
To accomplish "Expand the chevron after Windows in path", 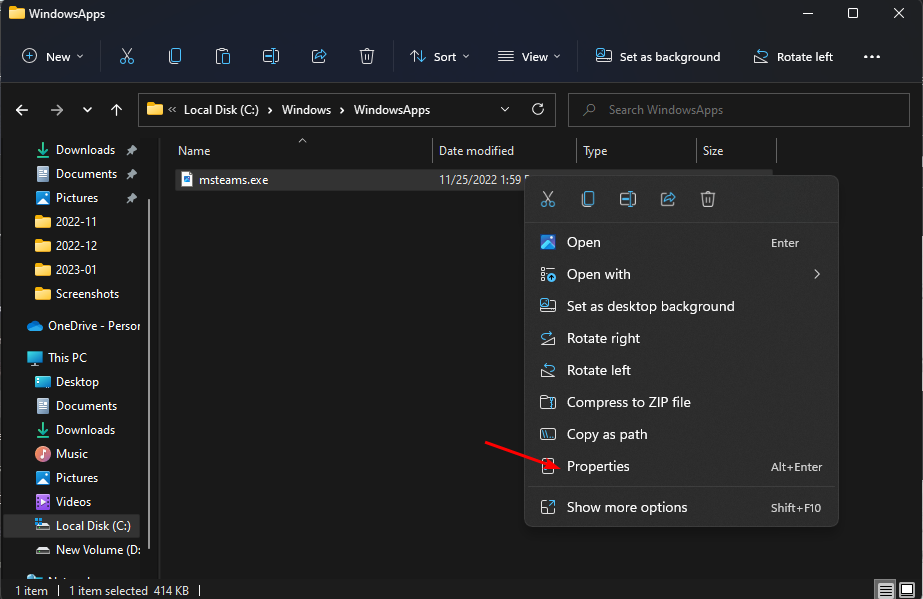I will (342, 110).
